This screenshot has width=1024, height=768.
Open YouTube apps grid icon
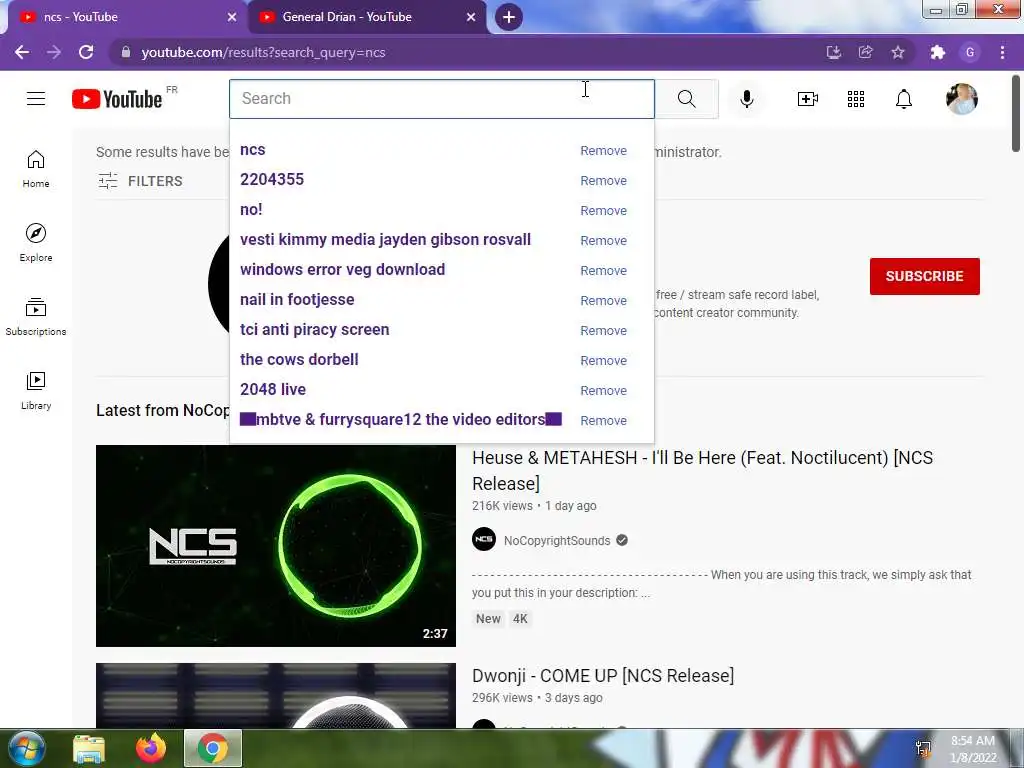[x=856, y=99]
